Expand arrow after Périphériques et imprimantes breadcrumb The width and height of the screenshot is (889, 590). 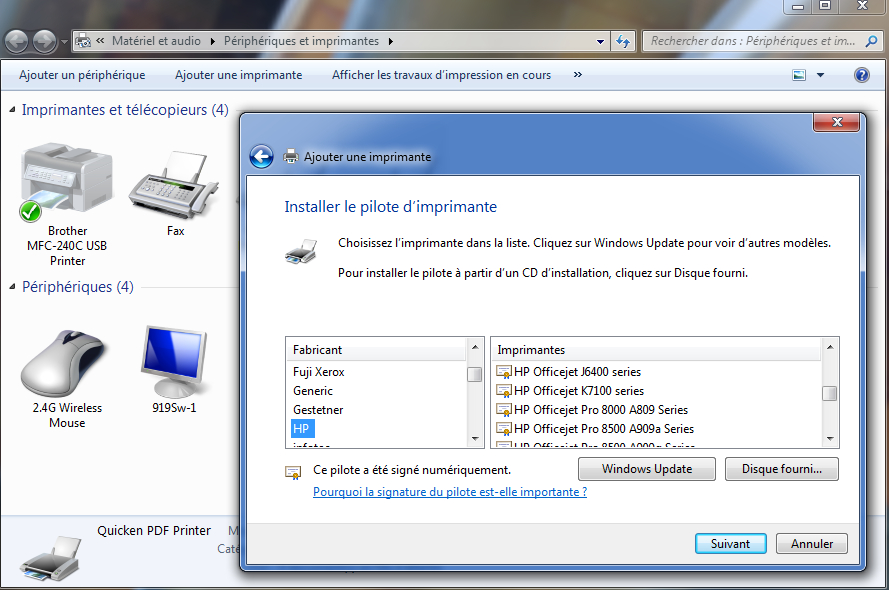pos(391,41)
